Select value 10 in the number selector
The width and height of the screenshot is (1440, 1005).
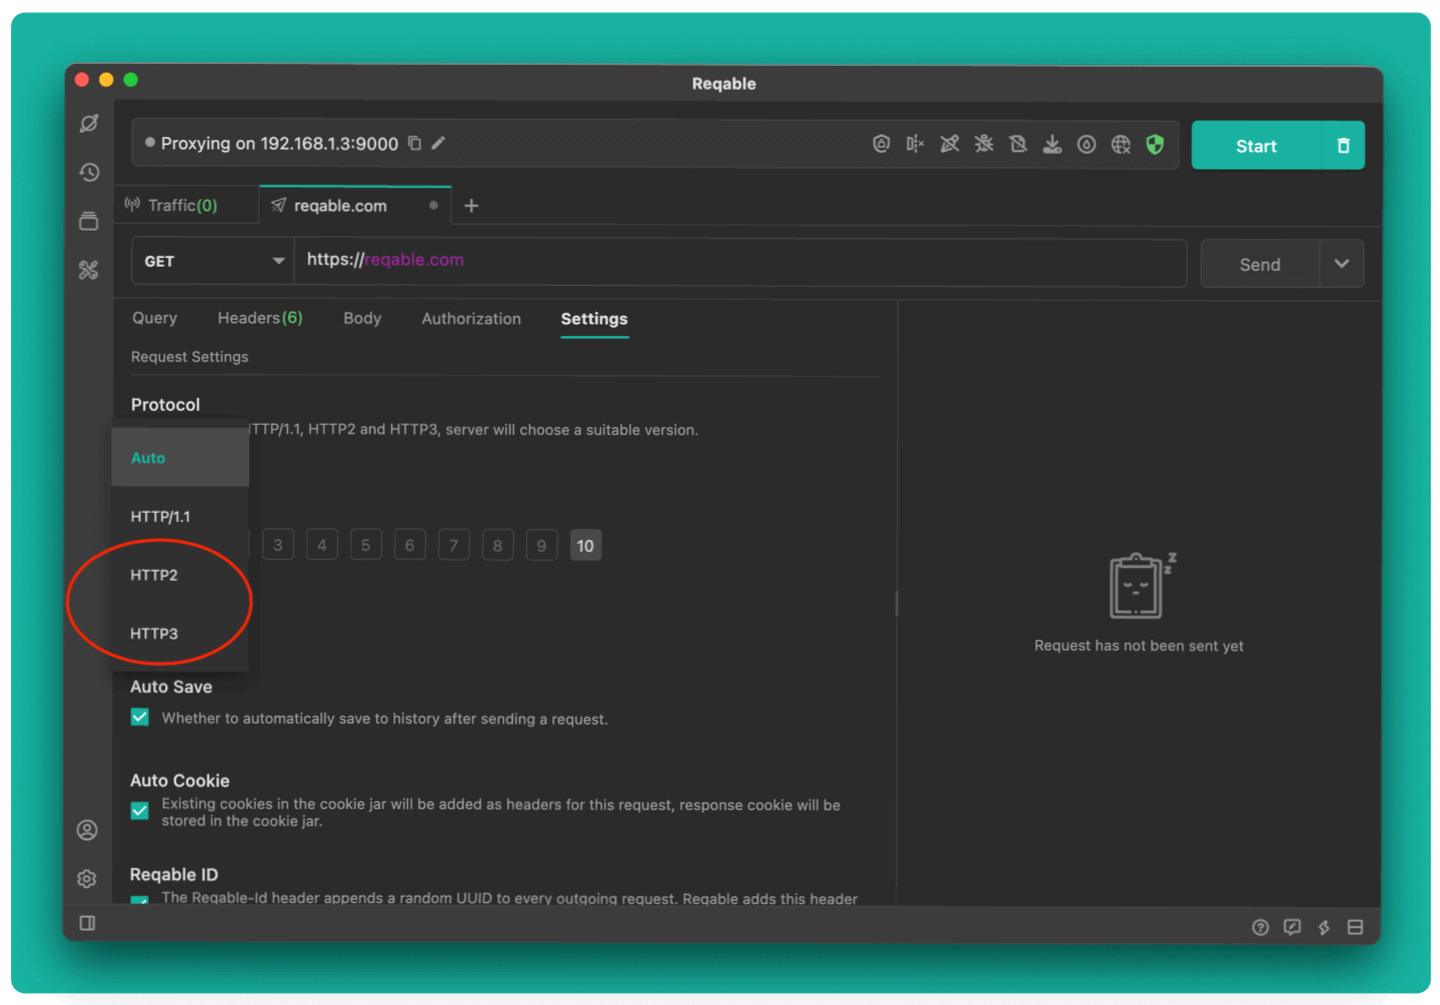click(586, 545)
